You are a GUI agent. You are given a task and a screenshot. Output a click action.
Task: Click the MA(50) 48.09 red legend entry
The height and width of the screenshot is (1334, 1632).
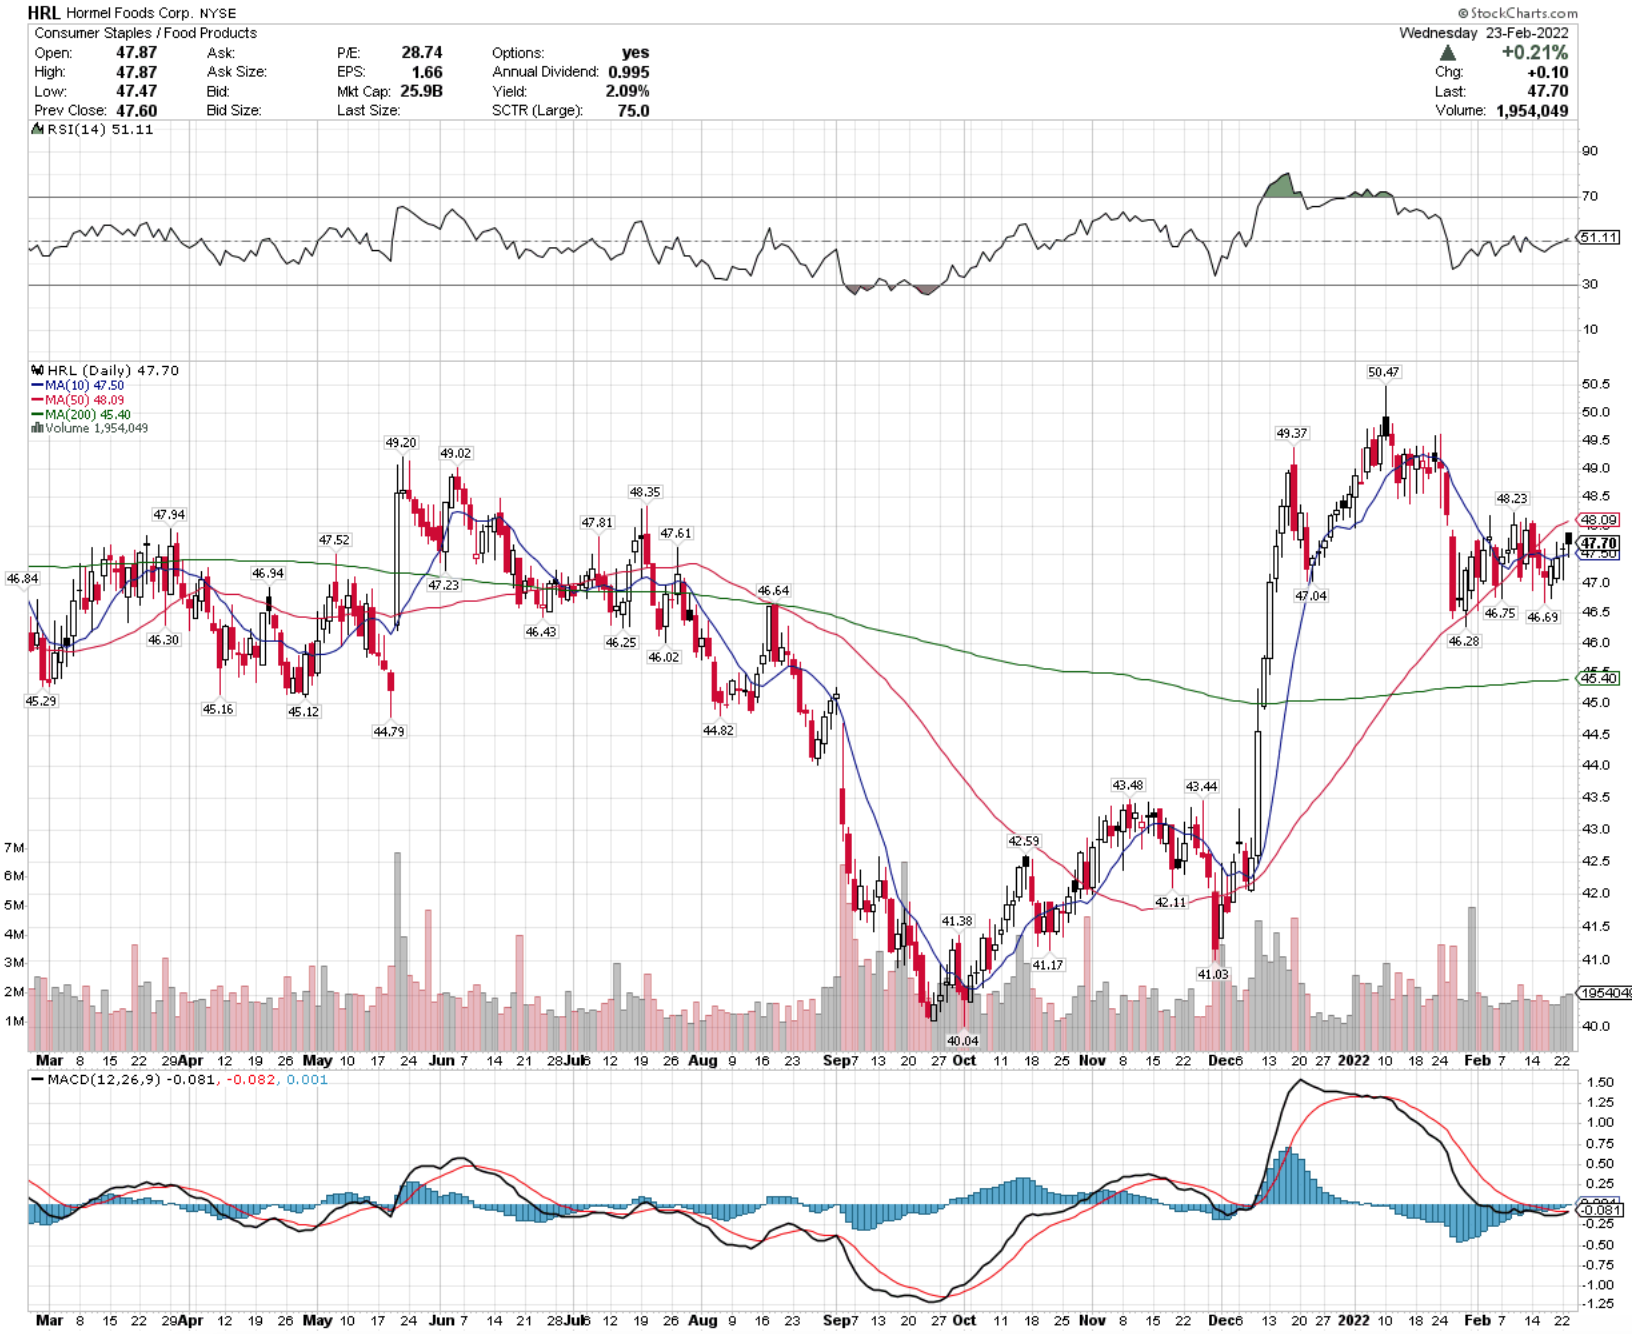78,400
